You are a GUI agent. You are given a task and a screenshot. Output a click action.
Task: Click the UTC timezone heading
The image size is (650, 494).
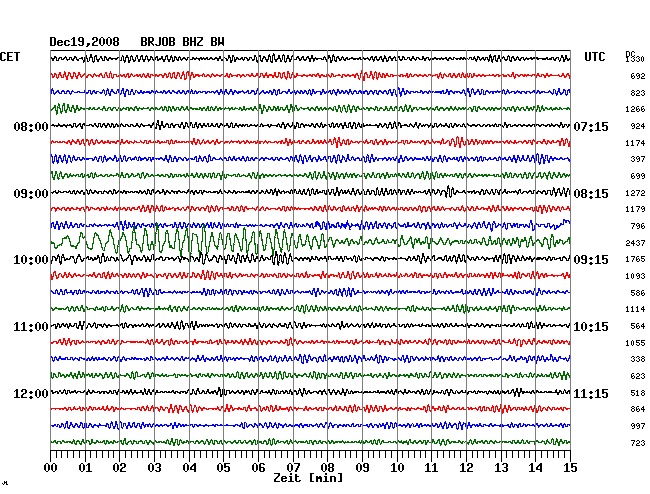tap(594, 57)
